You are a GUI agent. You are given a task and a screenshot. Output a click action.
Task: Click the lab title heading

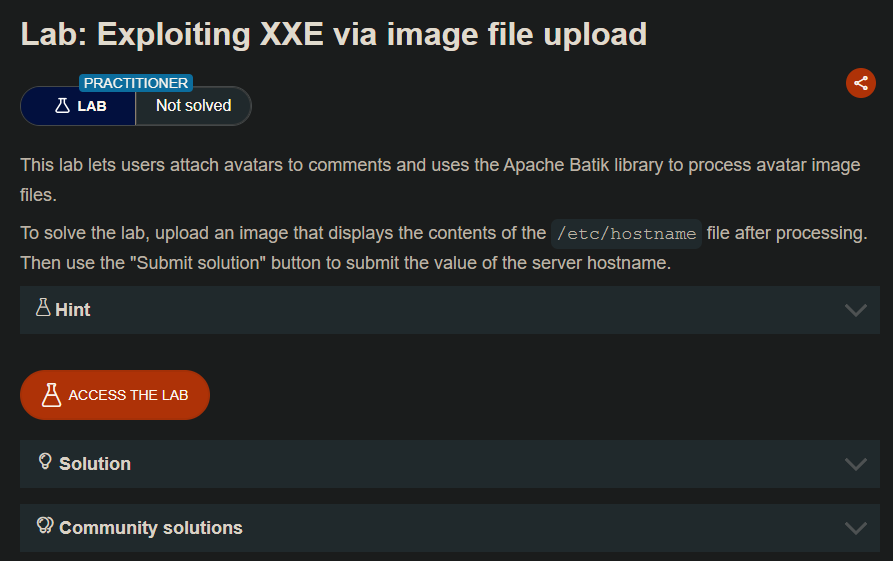coord(334,34)
